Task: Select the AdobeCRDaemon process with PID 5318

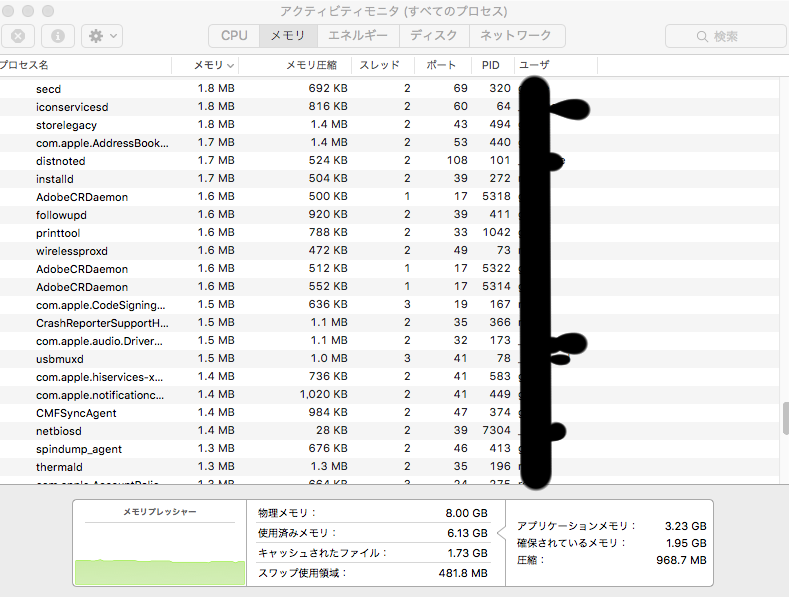Action: pos(82,197)
